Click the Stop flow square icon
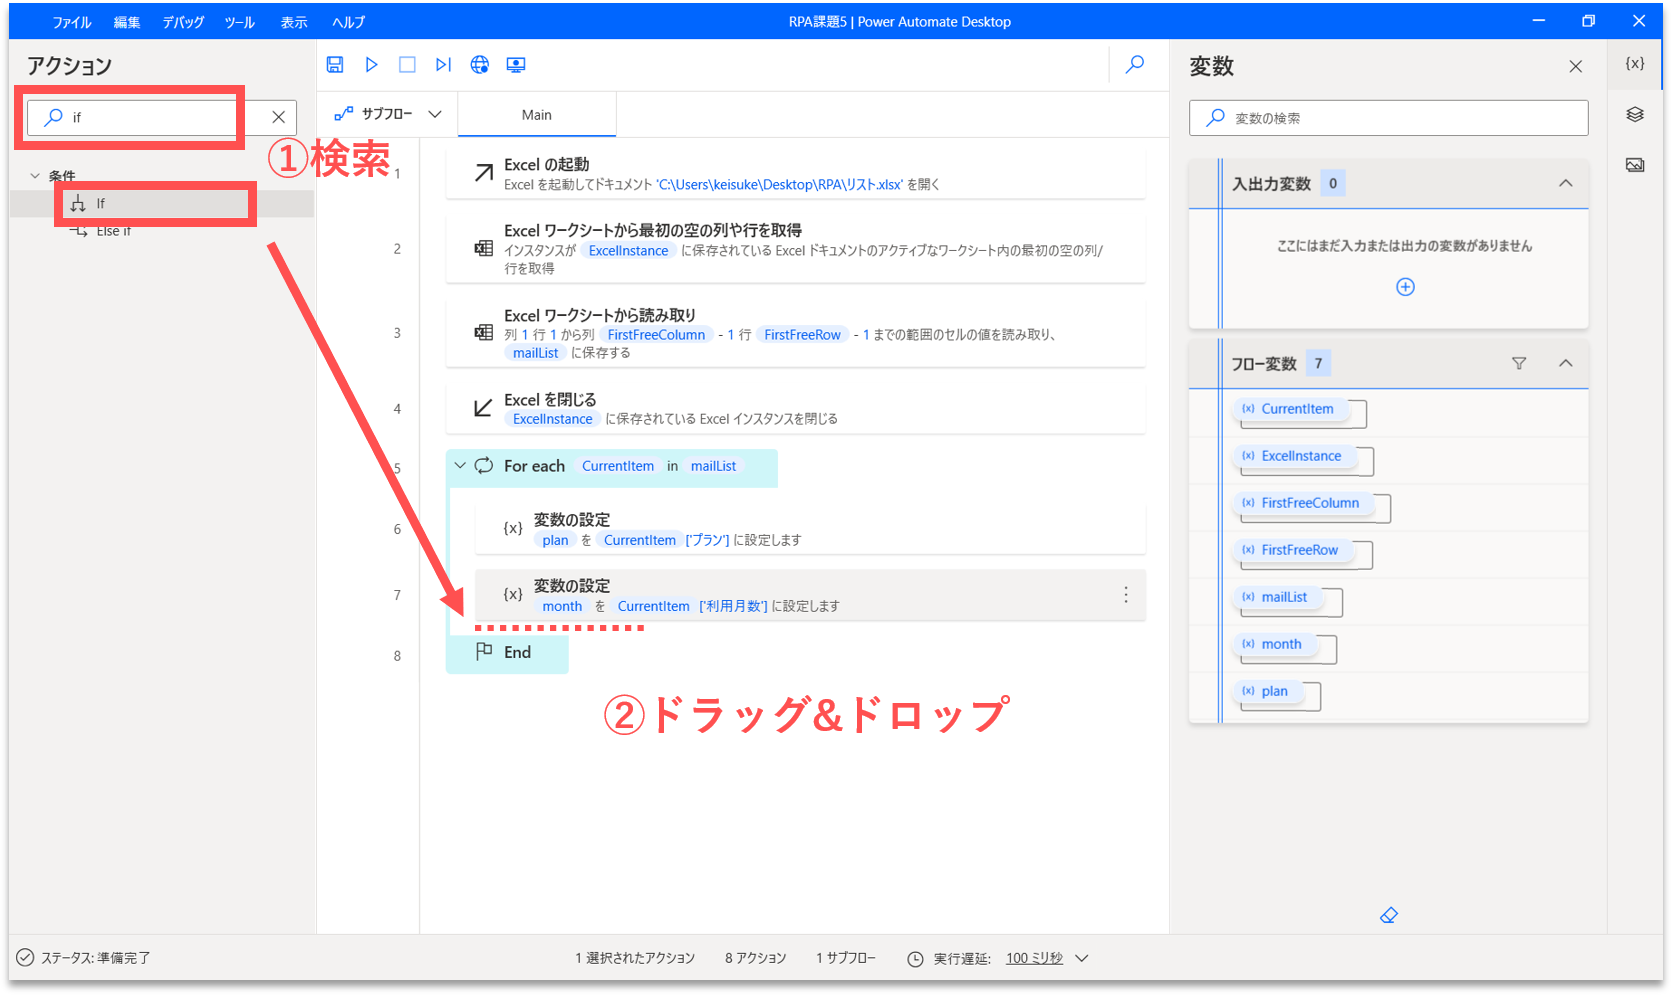The height and width of the screenshot is (995, 1672). click(407, 65)
